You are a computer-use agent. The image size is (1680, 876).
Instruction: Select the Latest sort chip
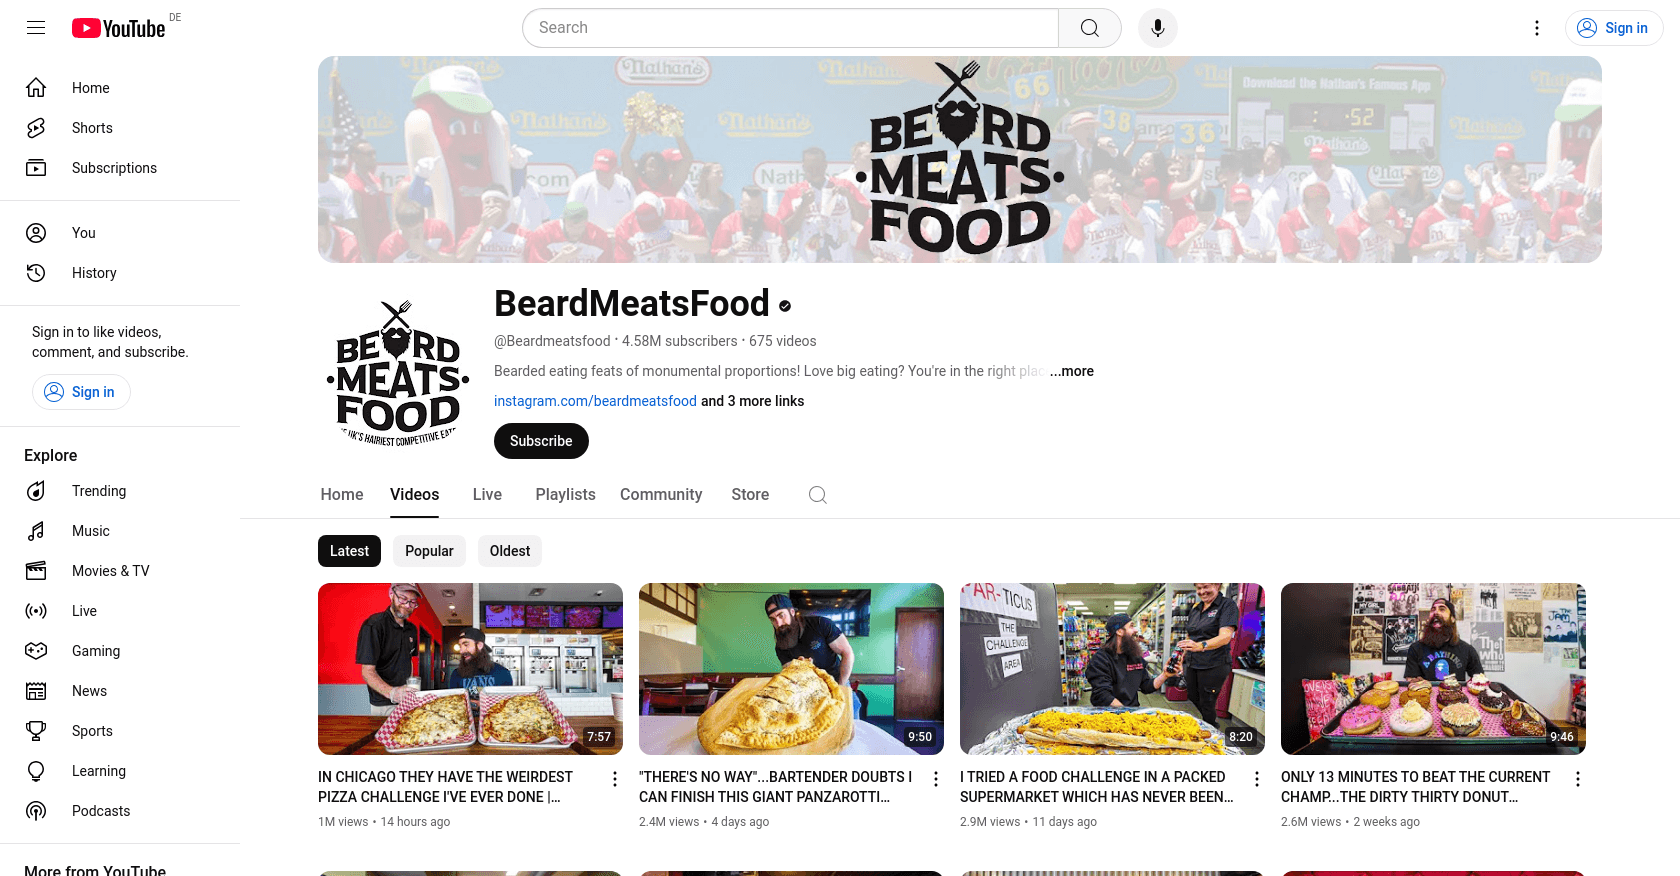(x=349, y=551)
